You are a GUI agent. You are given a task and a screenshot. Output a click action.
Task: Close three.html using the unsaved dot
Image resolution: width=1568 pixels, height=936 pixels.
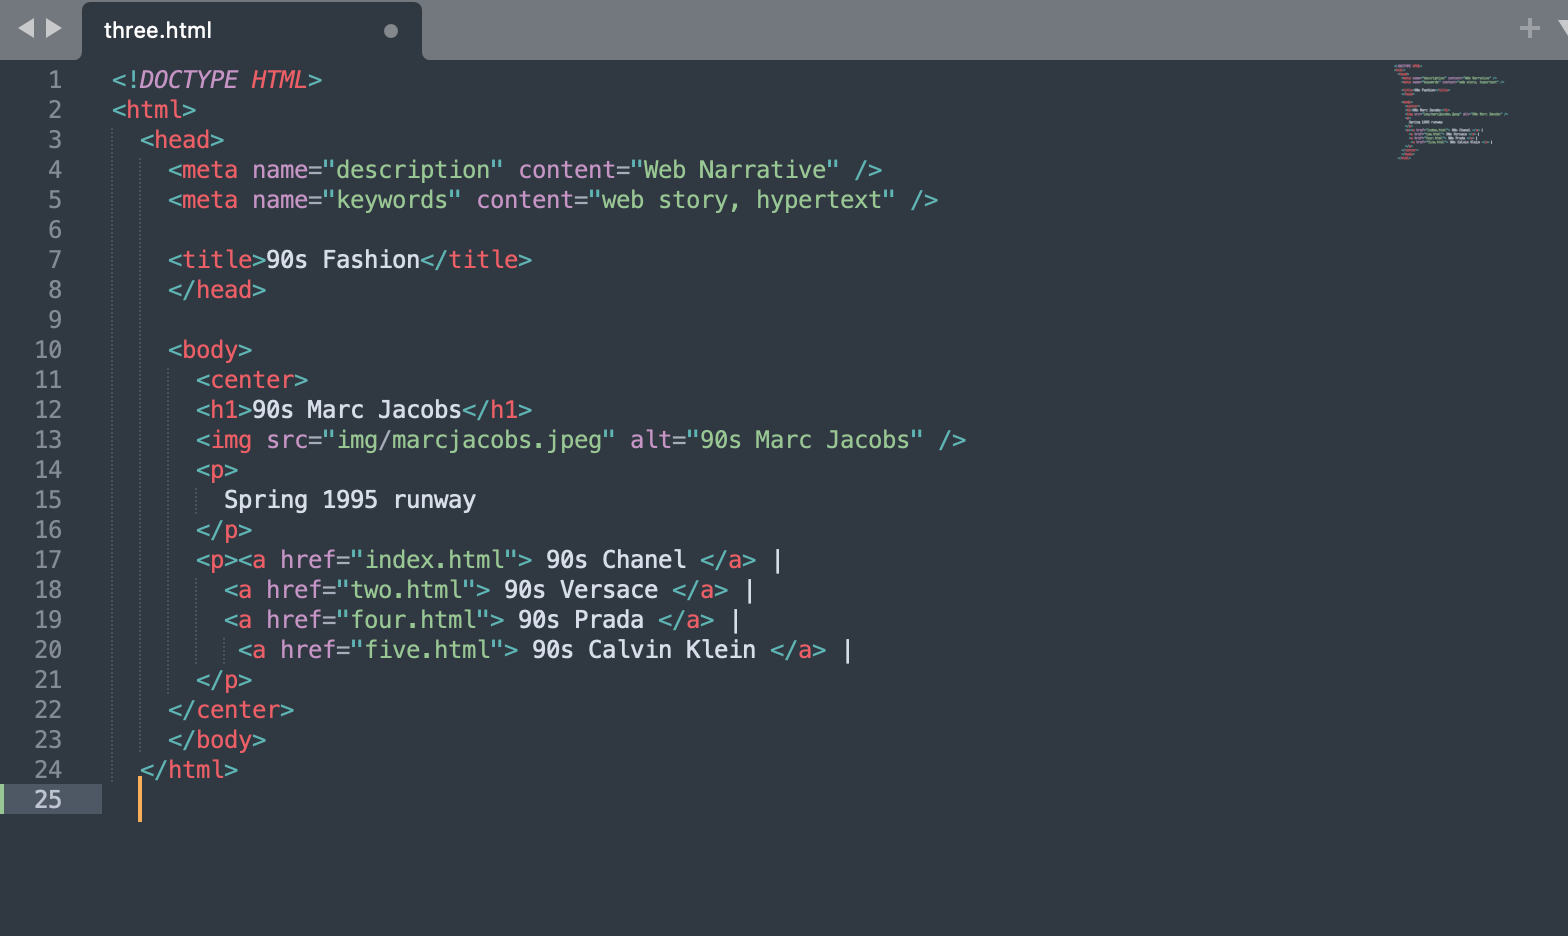[391, 31]
